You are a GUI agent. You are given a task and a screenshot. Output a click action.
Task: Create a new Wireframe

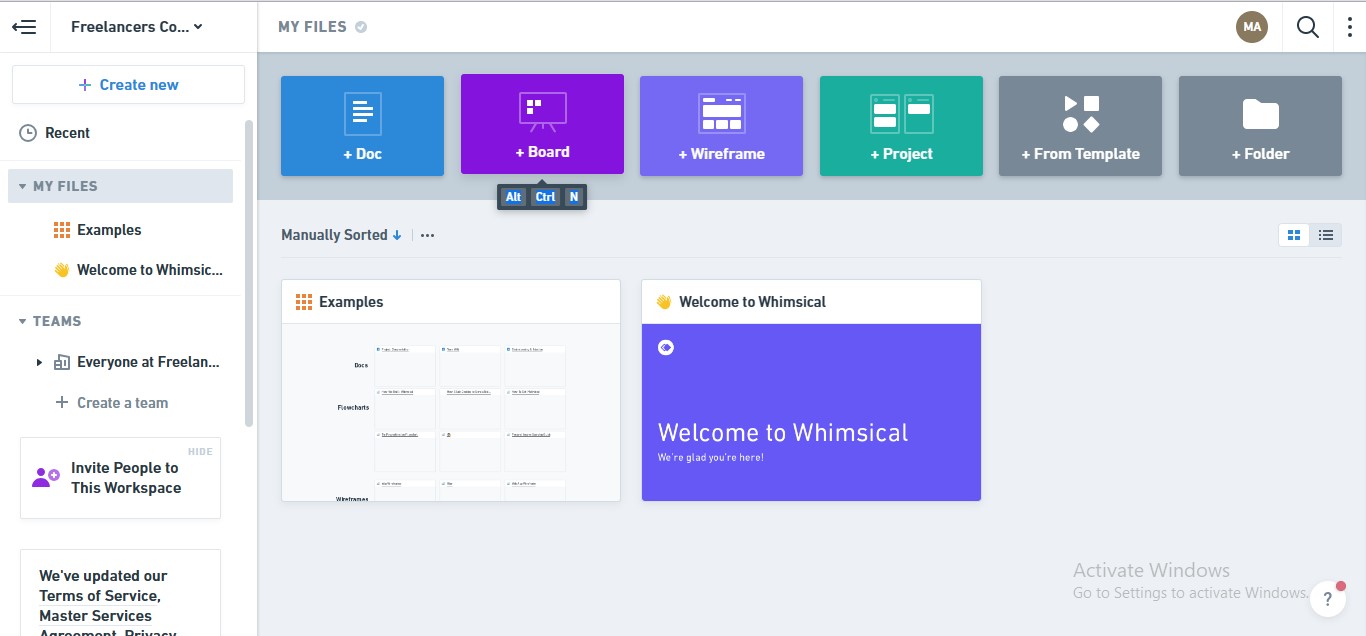pyautogui.click(x=721, y=126)
